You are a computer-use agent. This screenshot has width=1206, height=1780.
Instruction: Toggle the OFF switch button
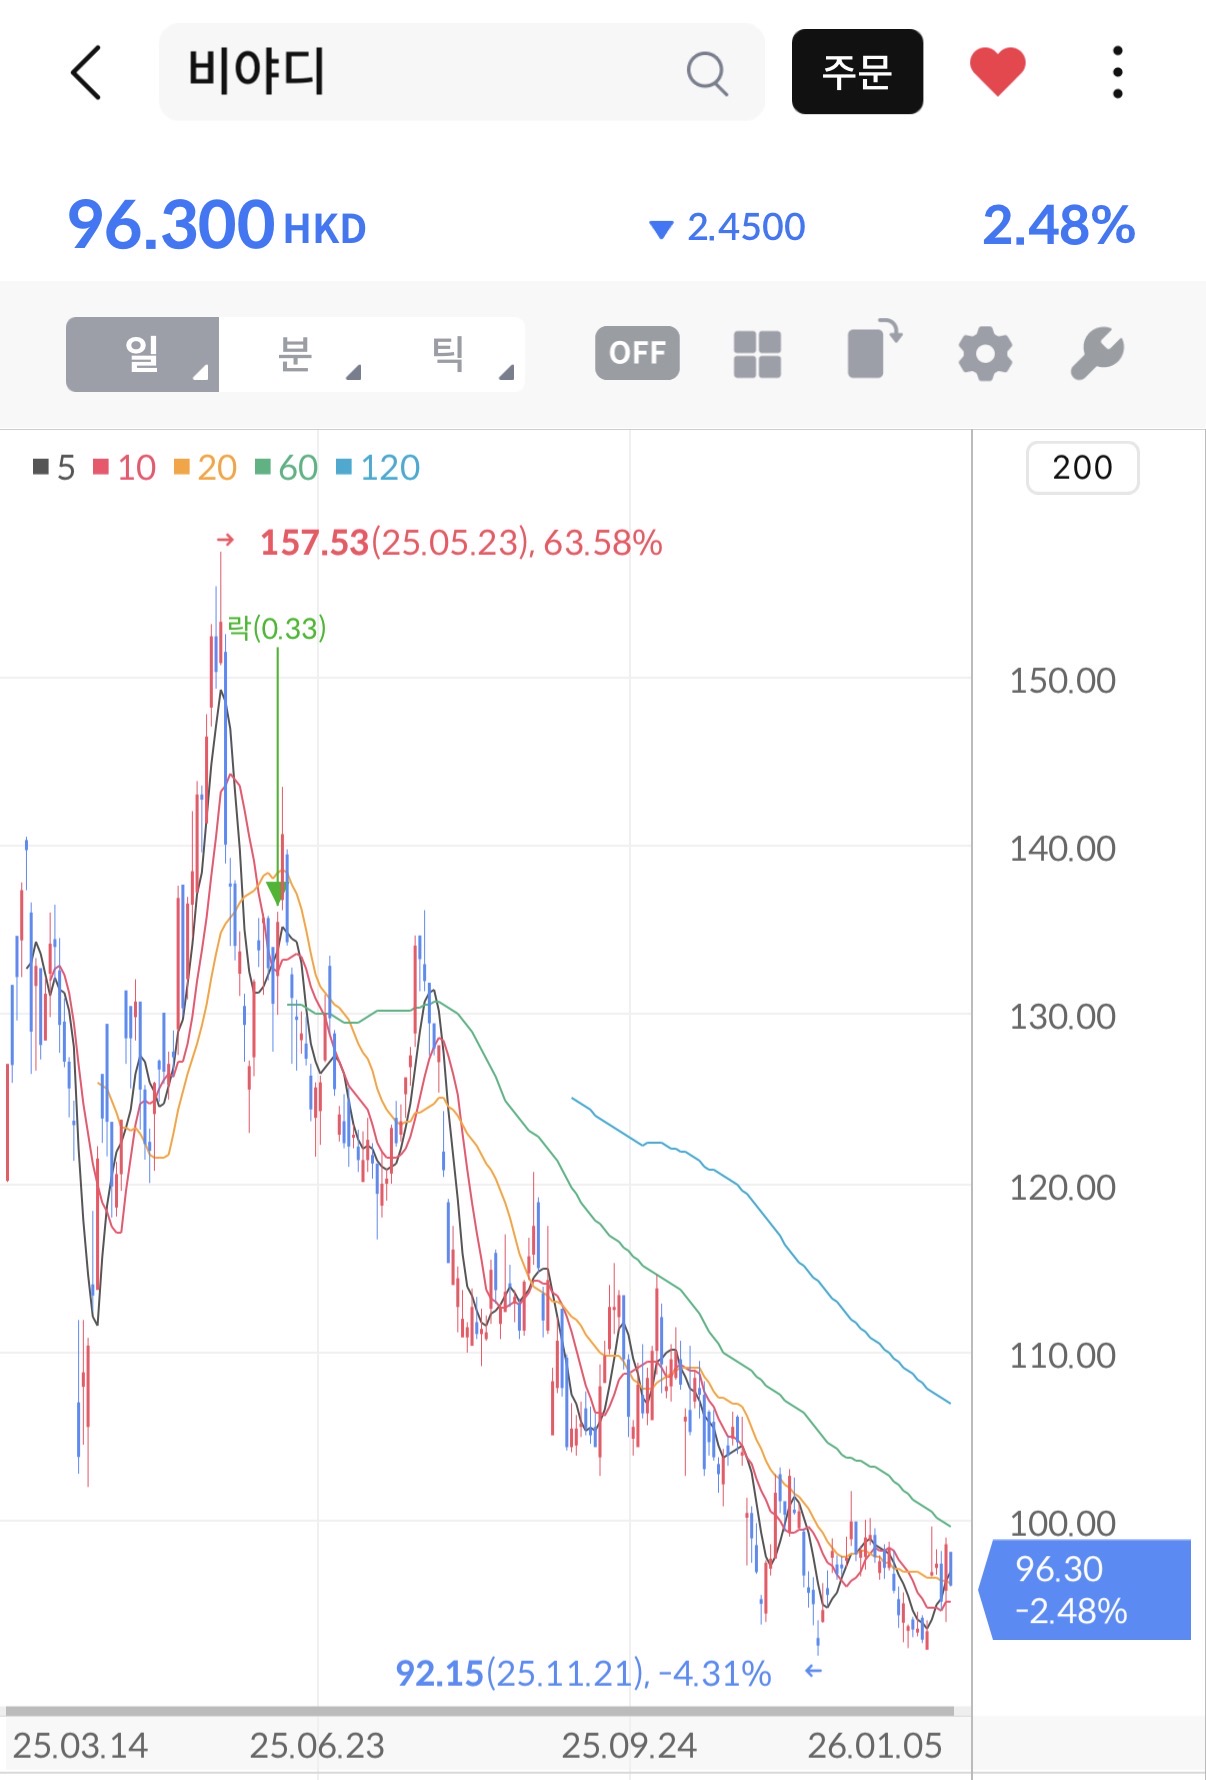click(x=637, y=353)
